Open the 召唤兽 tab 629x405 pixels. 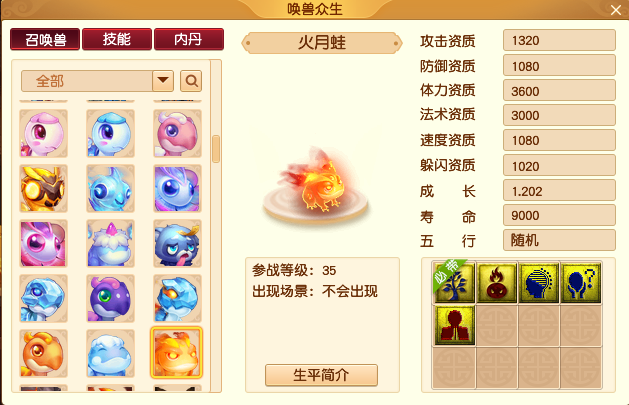pos(45,39)
